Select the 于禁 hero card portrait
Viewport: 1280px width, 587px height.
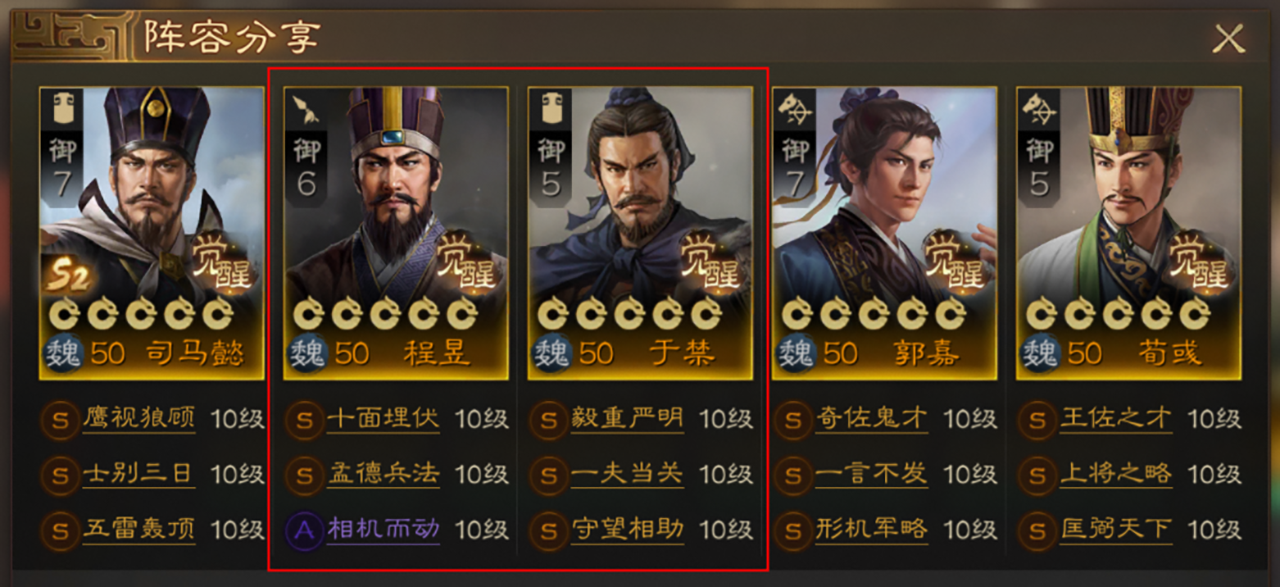[640, 232]
